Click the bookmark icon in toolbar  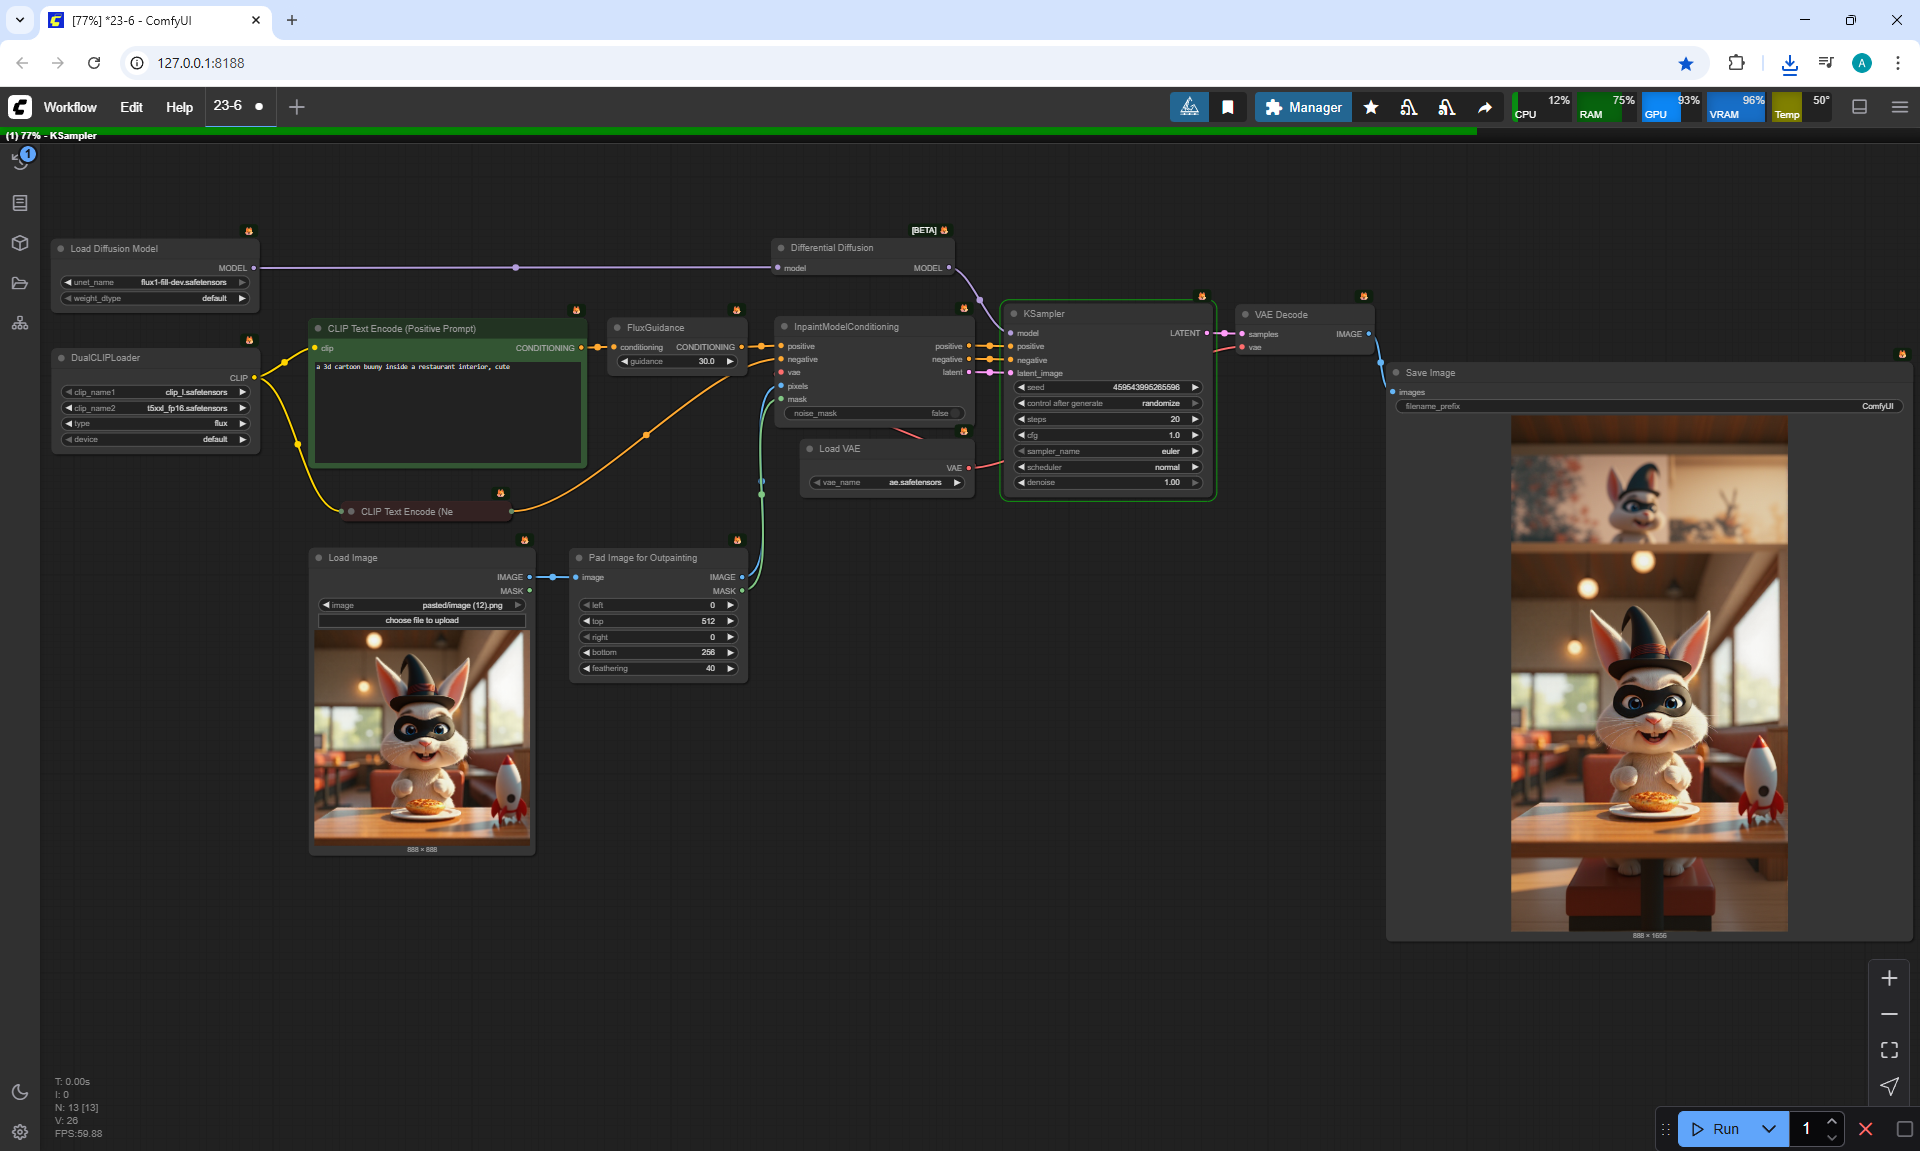(1228, 107)
